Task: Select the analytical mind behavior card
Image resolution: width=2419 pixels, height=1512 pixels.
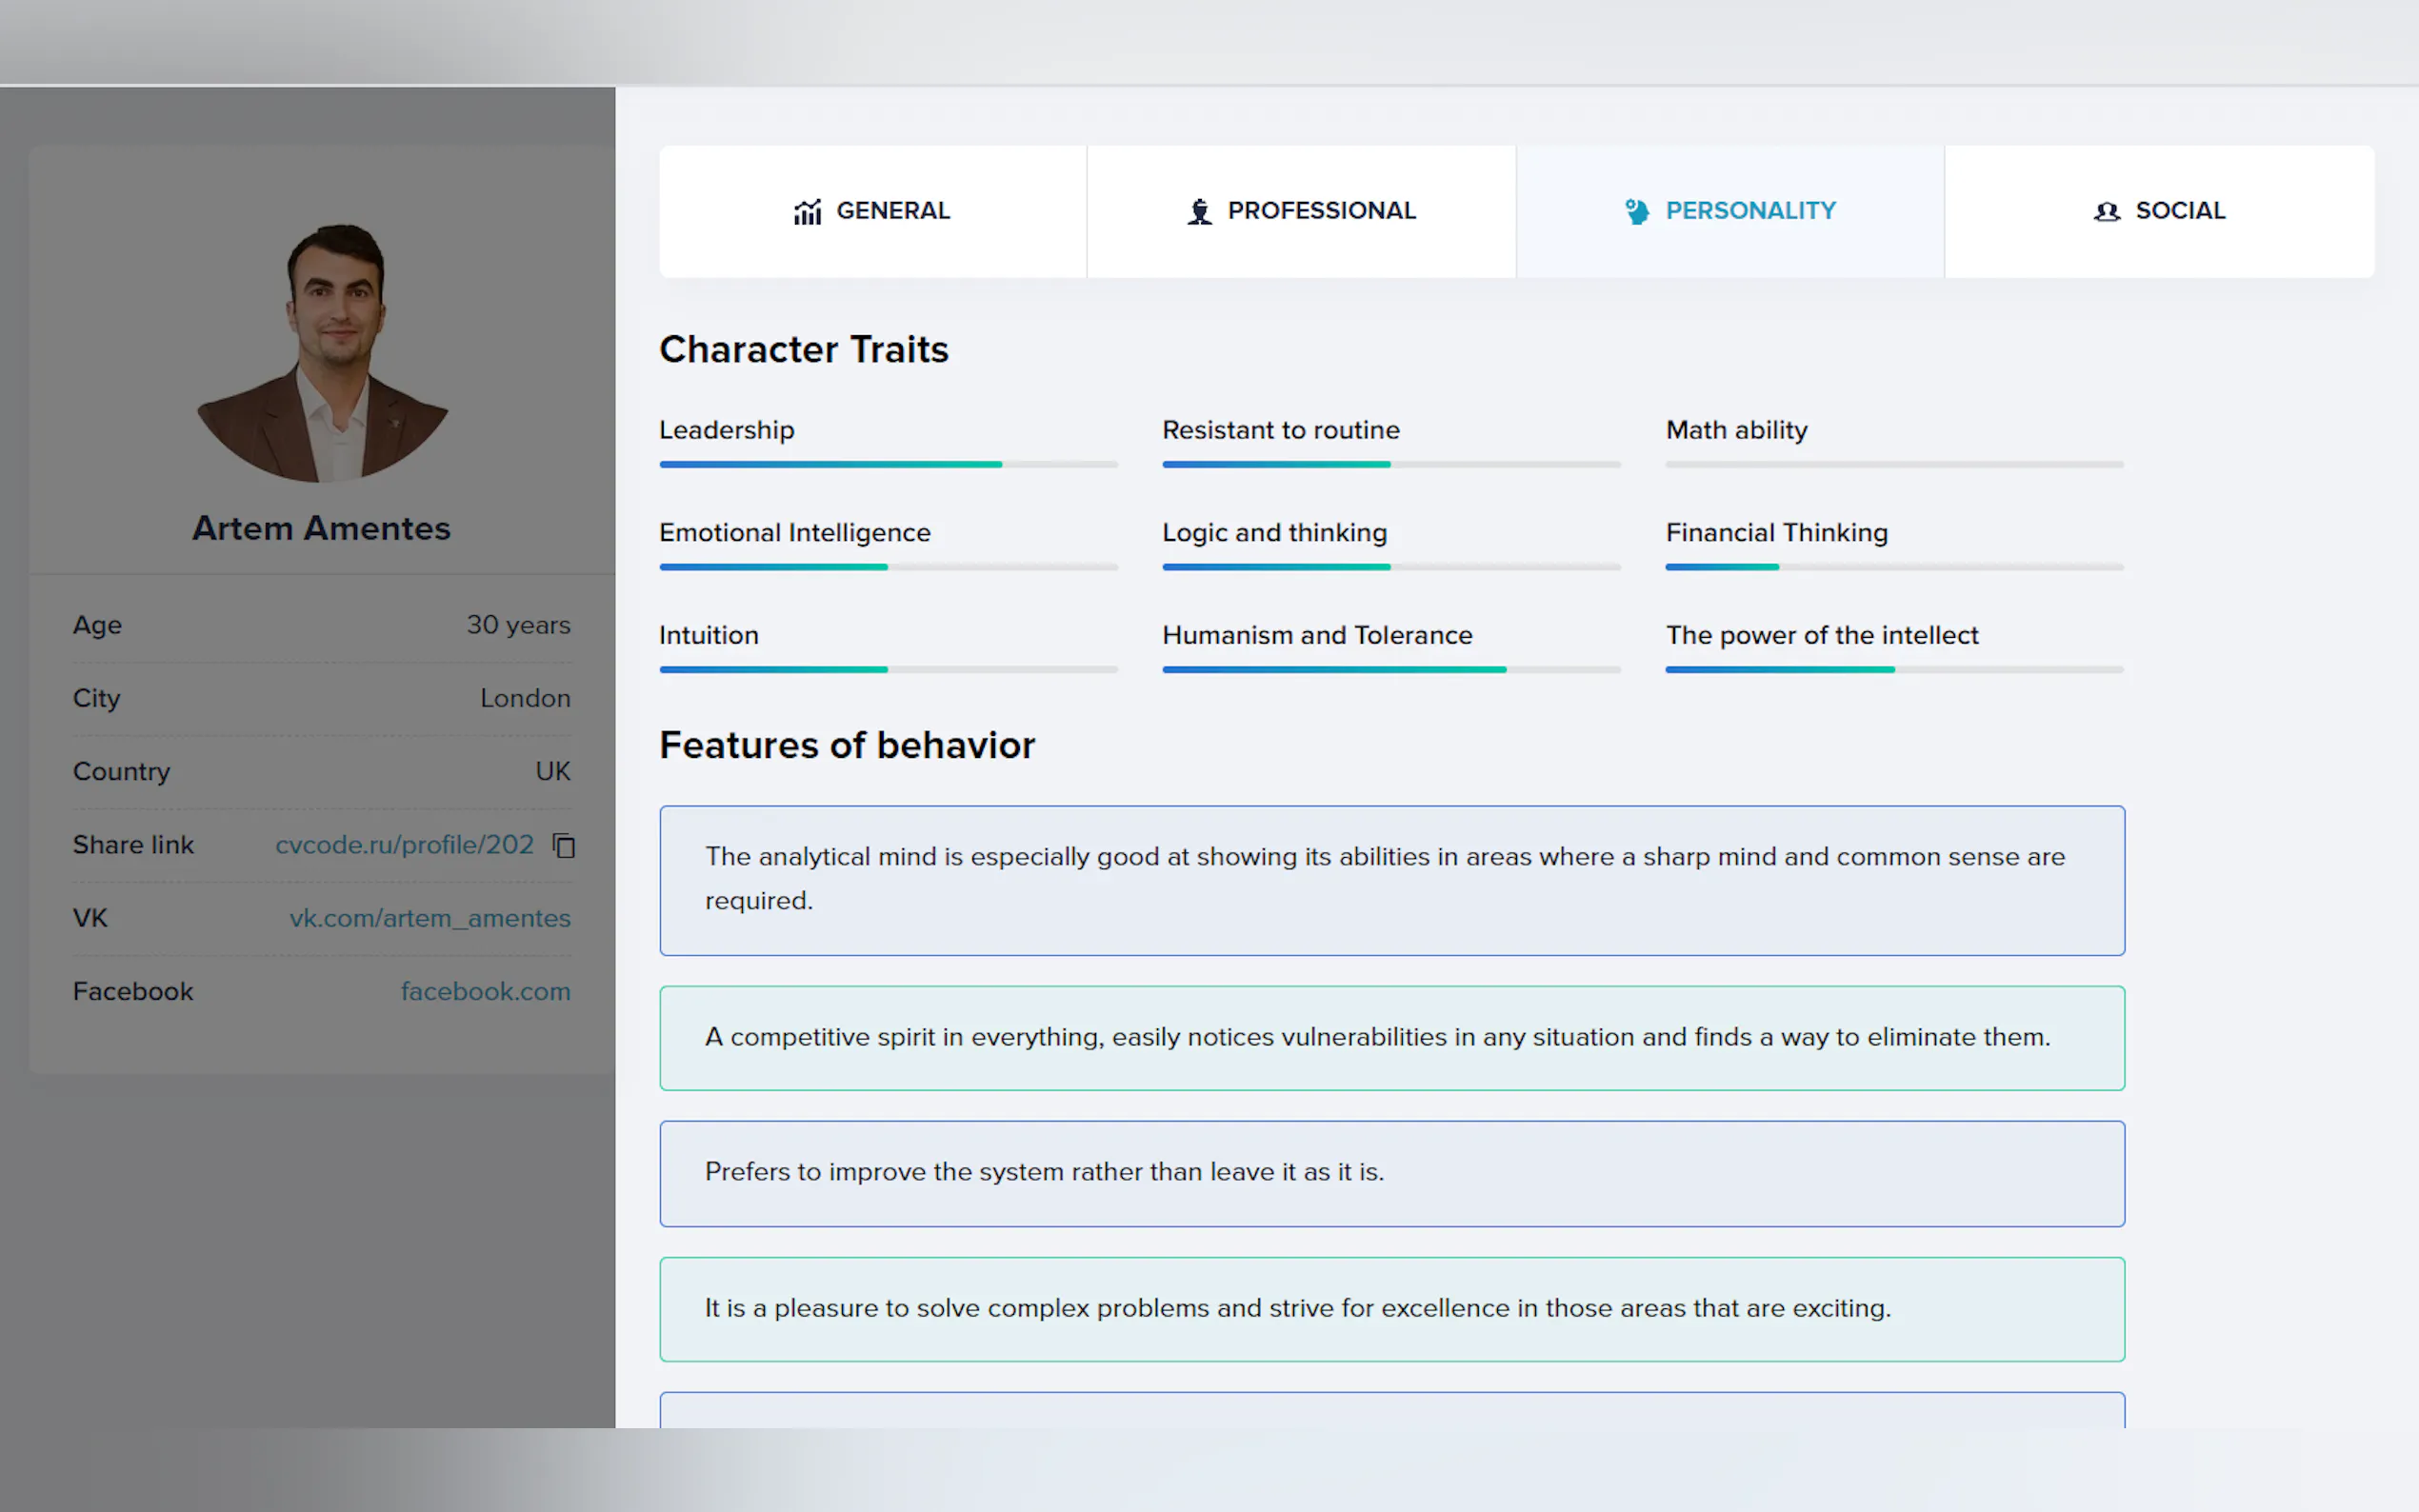Action: 1391,880
